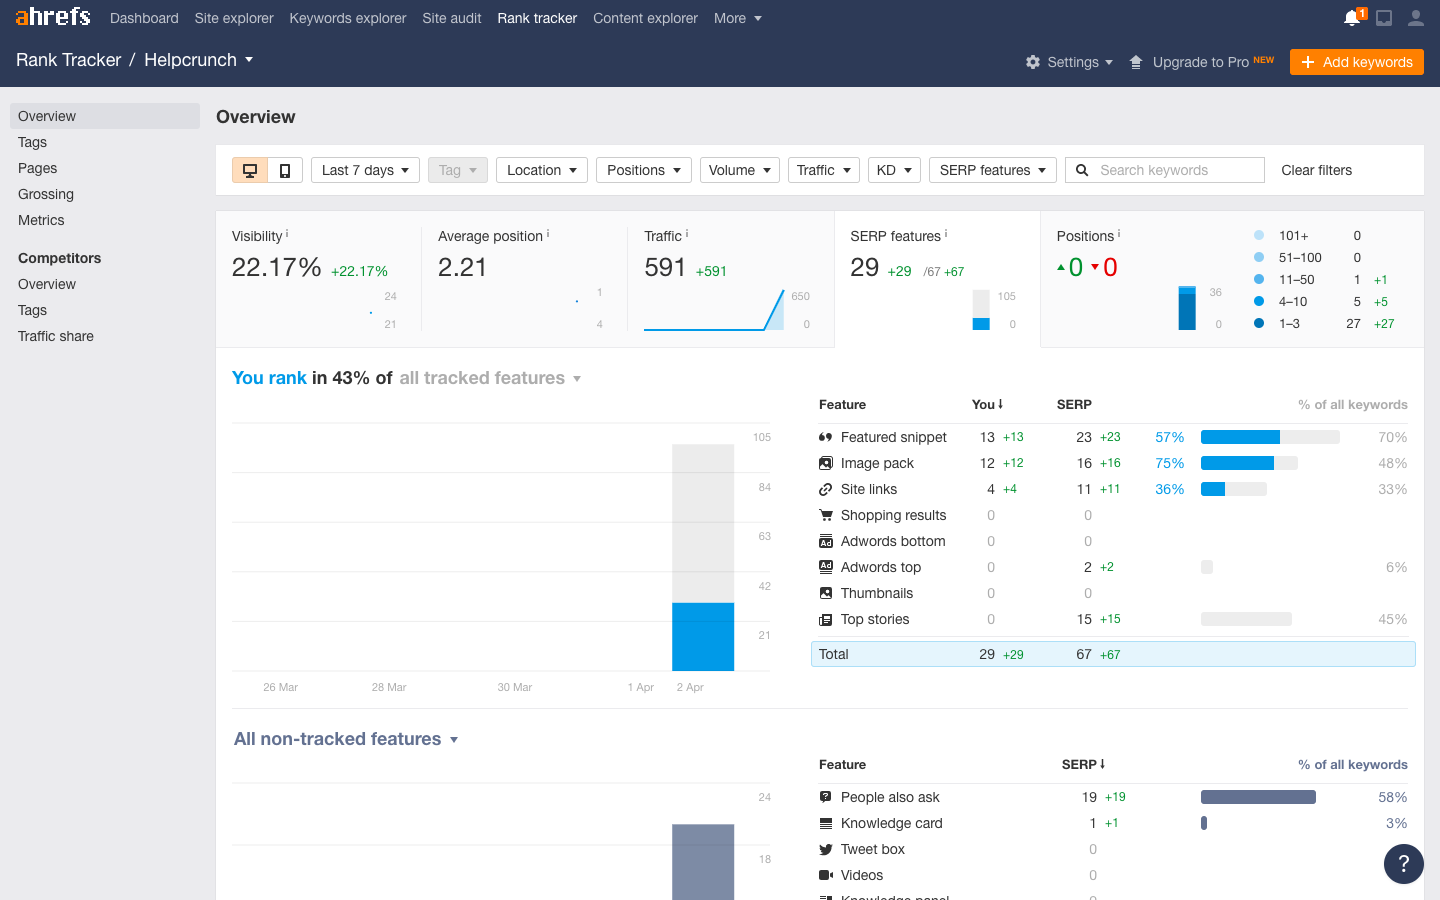The width and height of the screenshot is (1440, 900).
Task: Click the Upgrade to Pro arrow icon
Action: click(x=1136, y=62)
